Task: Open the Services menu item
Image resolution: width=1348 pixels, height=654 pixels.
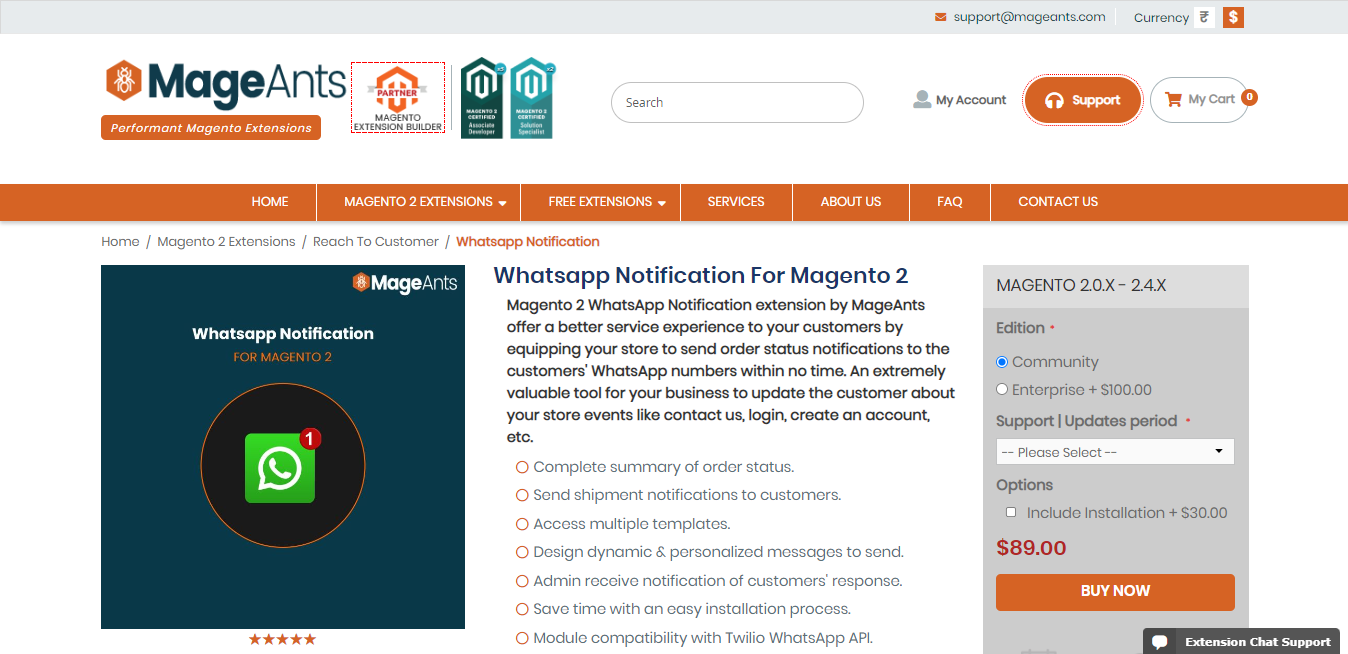Action: tap(736, 202)
